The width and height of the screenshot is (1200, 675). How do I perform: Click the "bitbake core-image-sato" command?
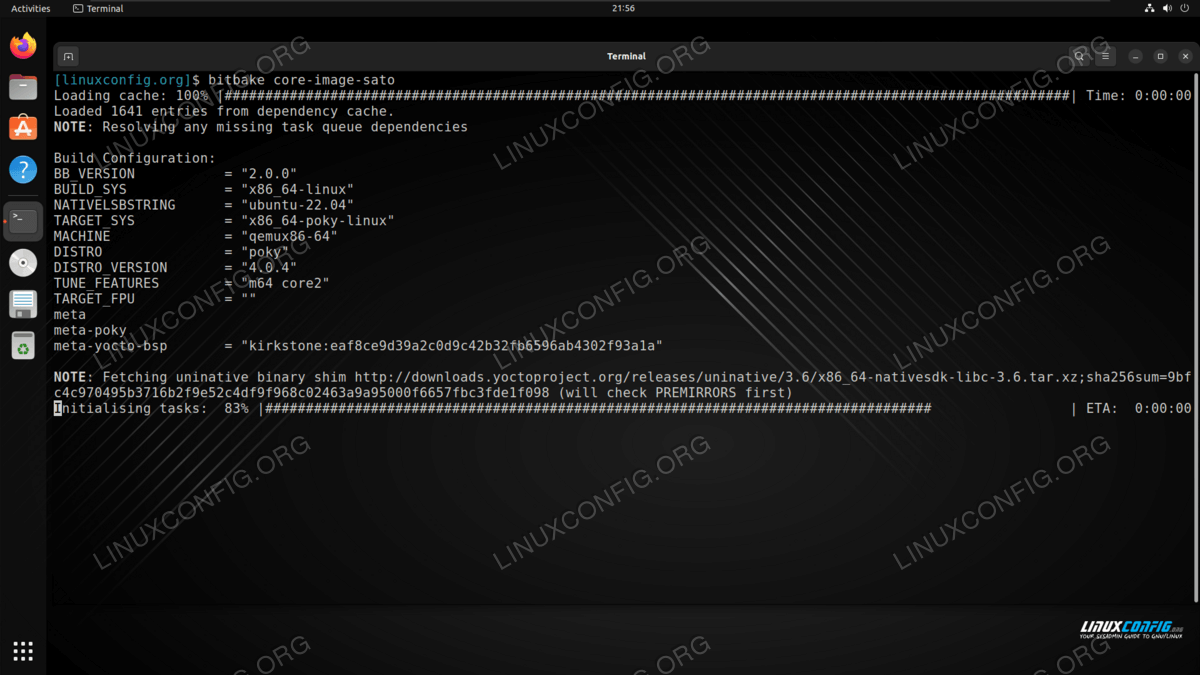pyautogui.click(x=302, y=80)
